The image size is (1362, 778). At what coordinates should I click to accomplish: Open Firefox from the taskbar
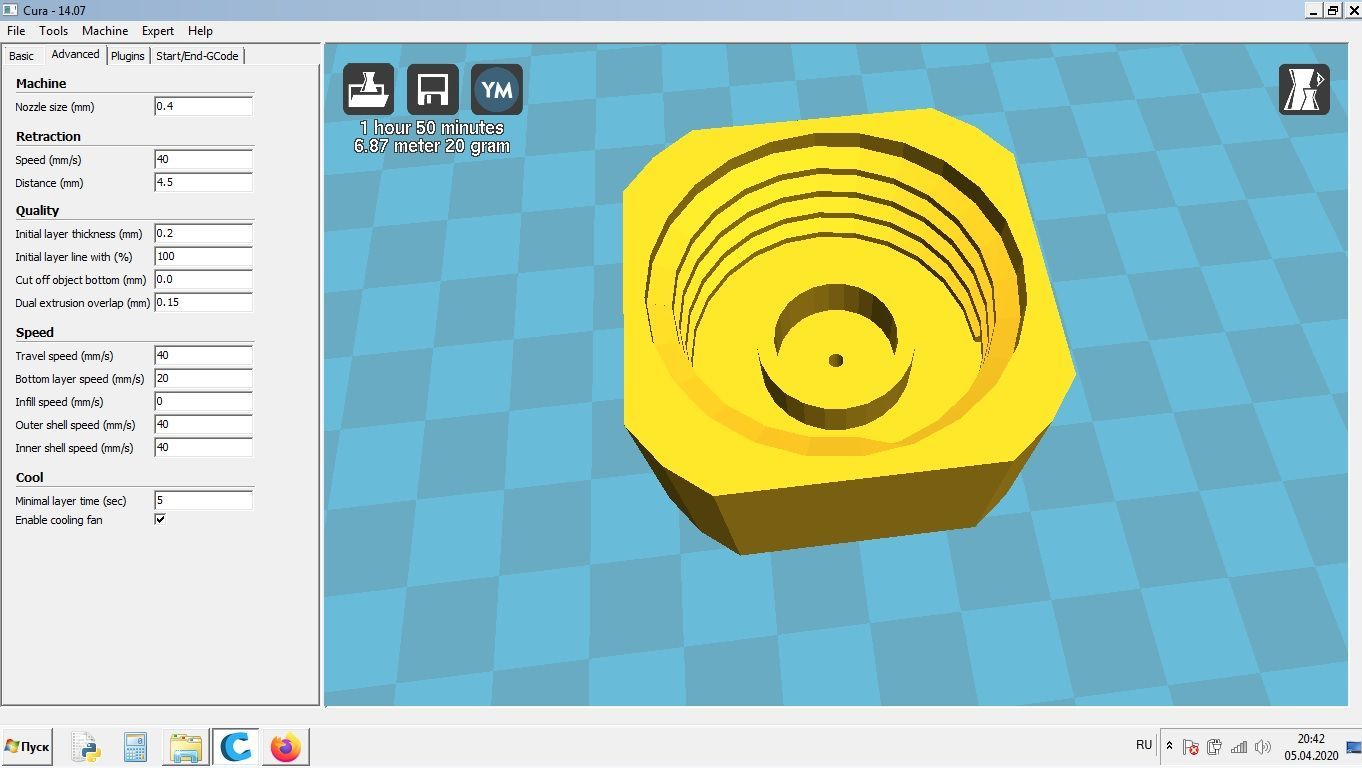point(286,747)
